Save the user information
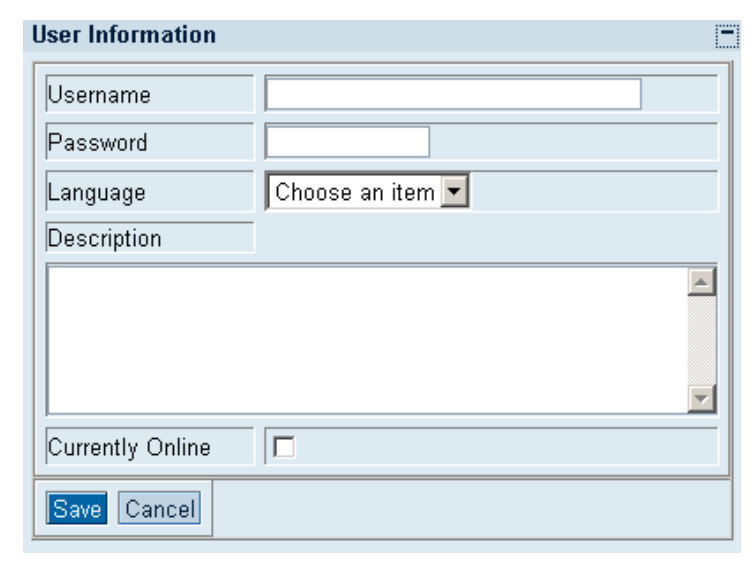Screen dimensions: 756x567 click(77, 509)
